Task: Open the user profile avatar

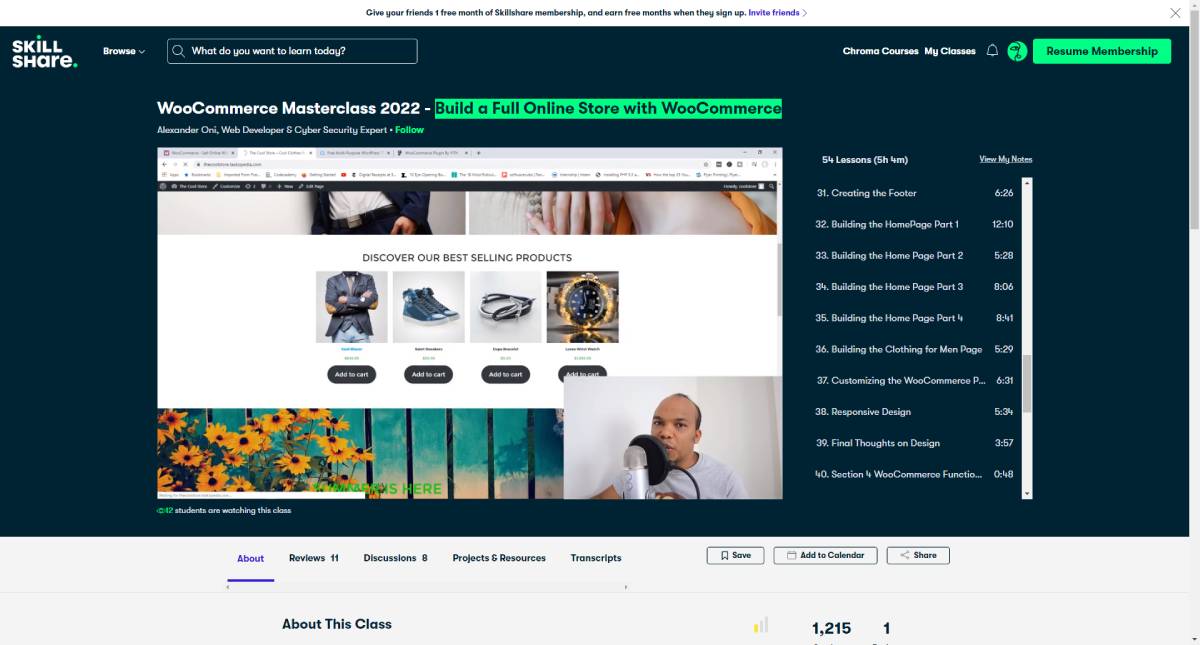Action: 1017,51
